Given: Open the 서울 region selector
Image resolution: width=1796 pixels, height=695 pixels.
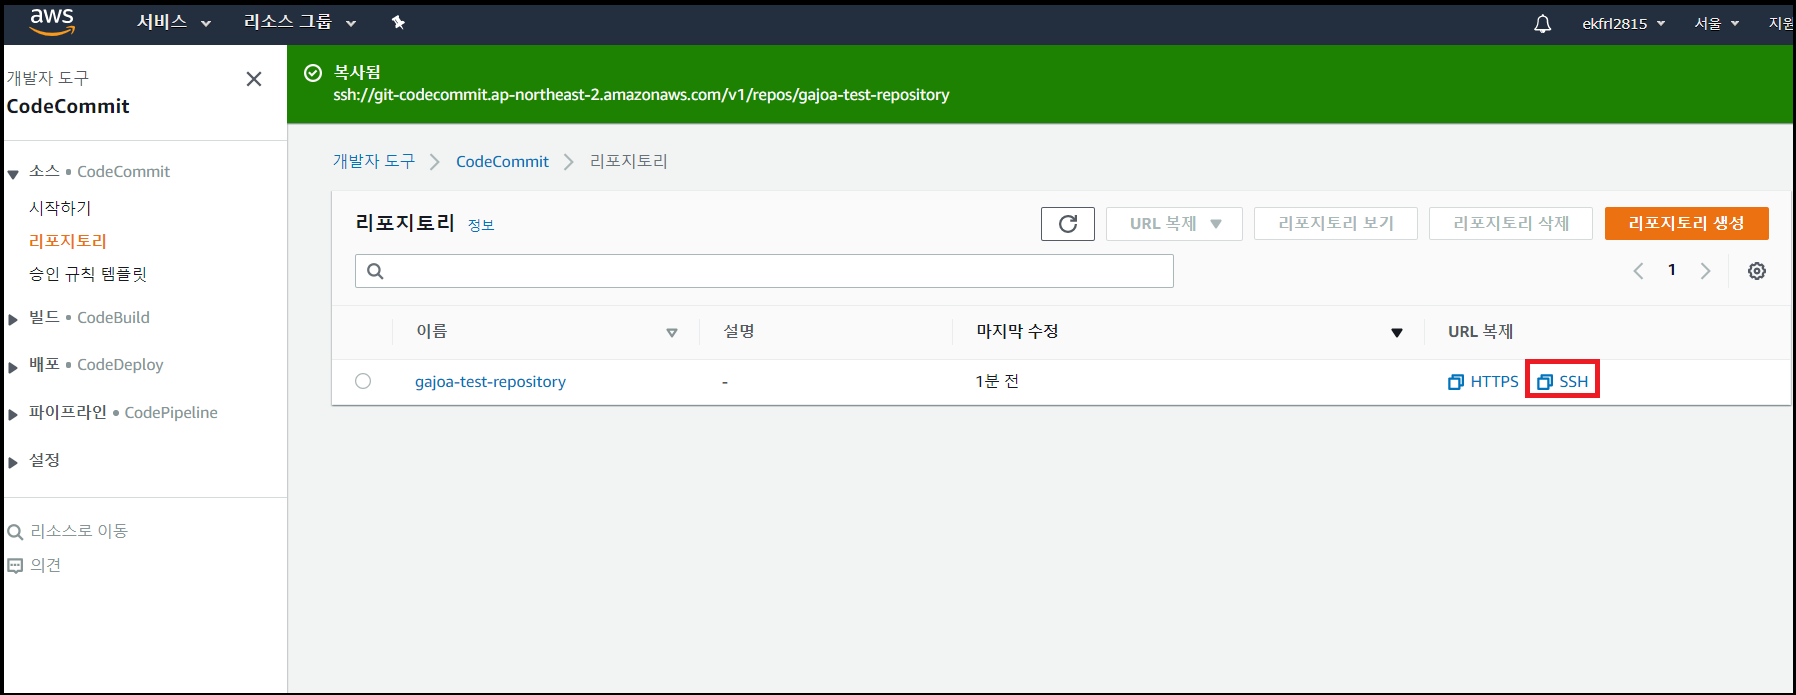Looking at the screenshot, I should [x=1716, y=23].
